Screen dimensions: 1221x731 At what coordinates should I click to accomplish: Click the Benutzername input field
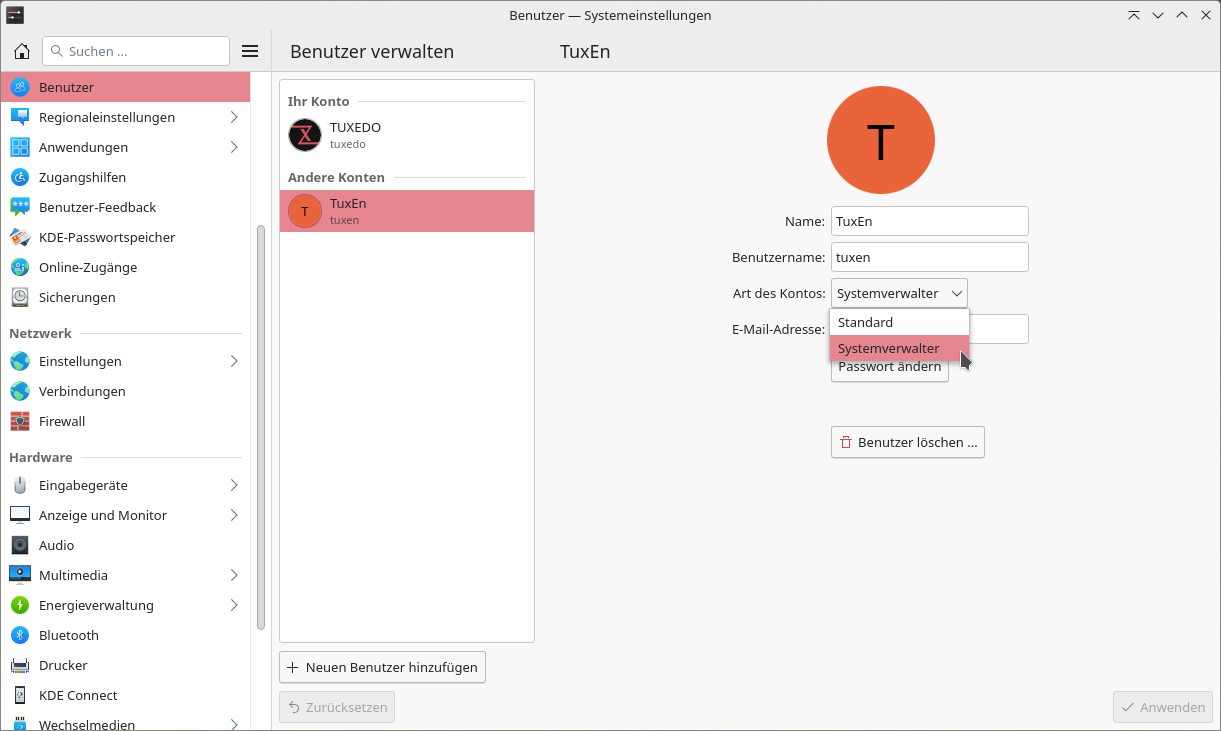click(929, 257)
